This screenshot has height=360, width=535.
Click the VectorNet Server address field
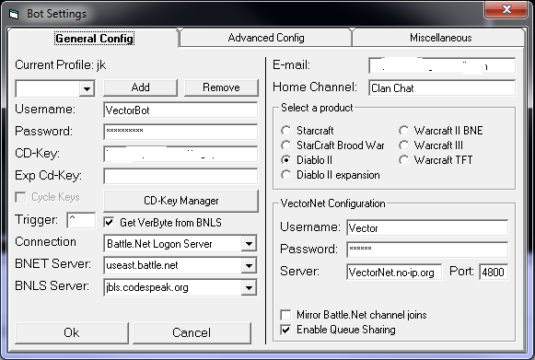394,272
